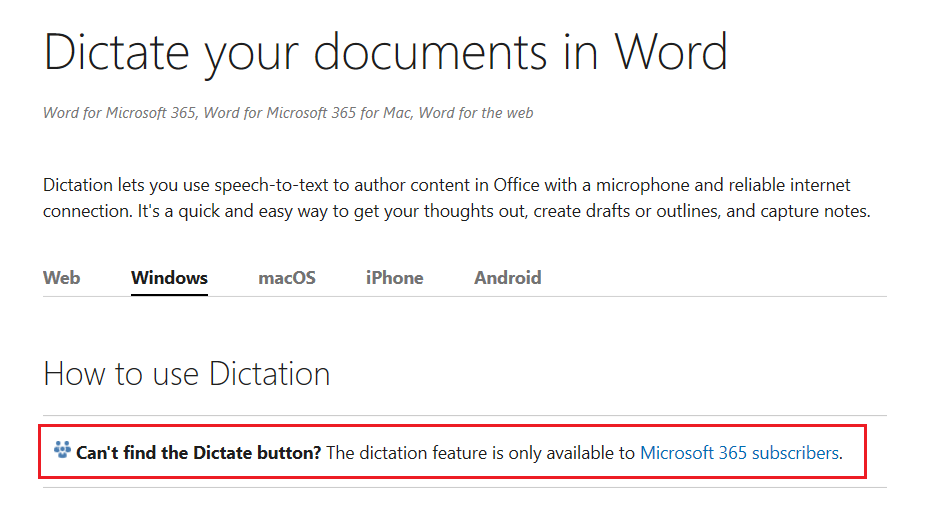
Task: Switch to the iPhone tab
Action: pyautogui.click(x=394, y=278)
